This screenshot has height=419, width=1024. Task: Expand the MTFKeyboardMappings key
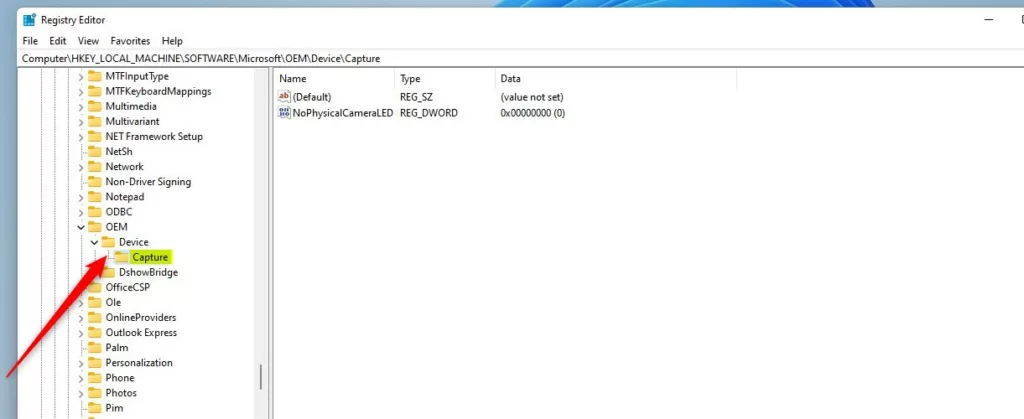pyautogui.click(x=81, y=92)
